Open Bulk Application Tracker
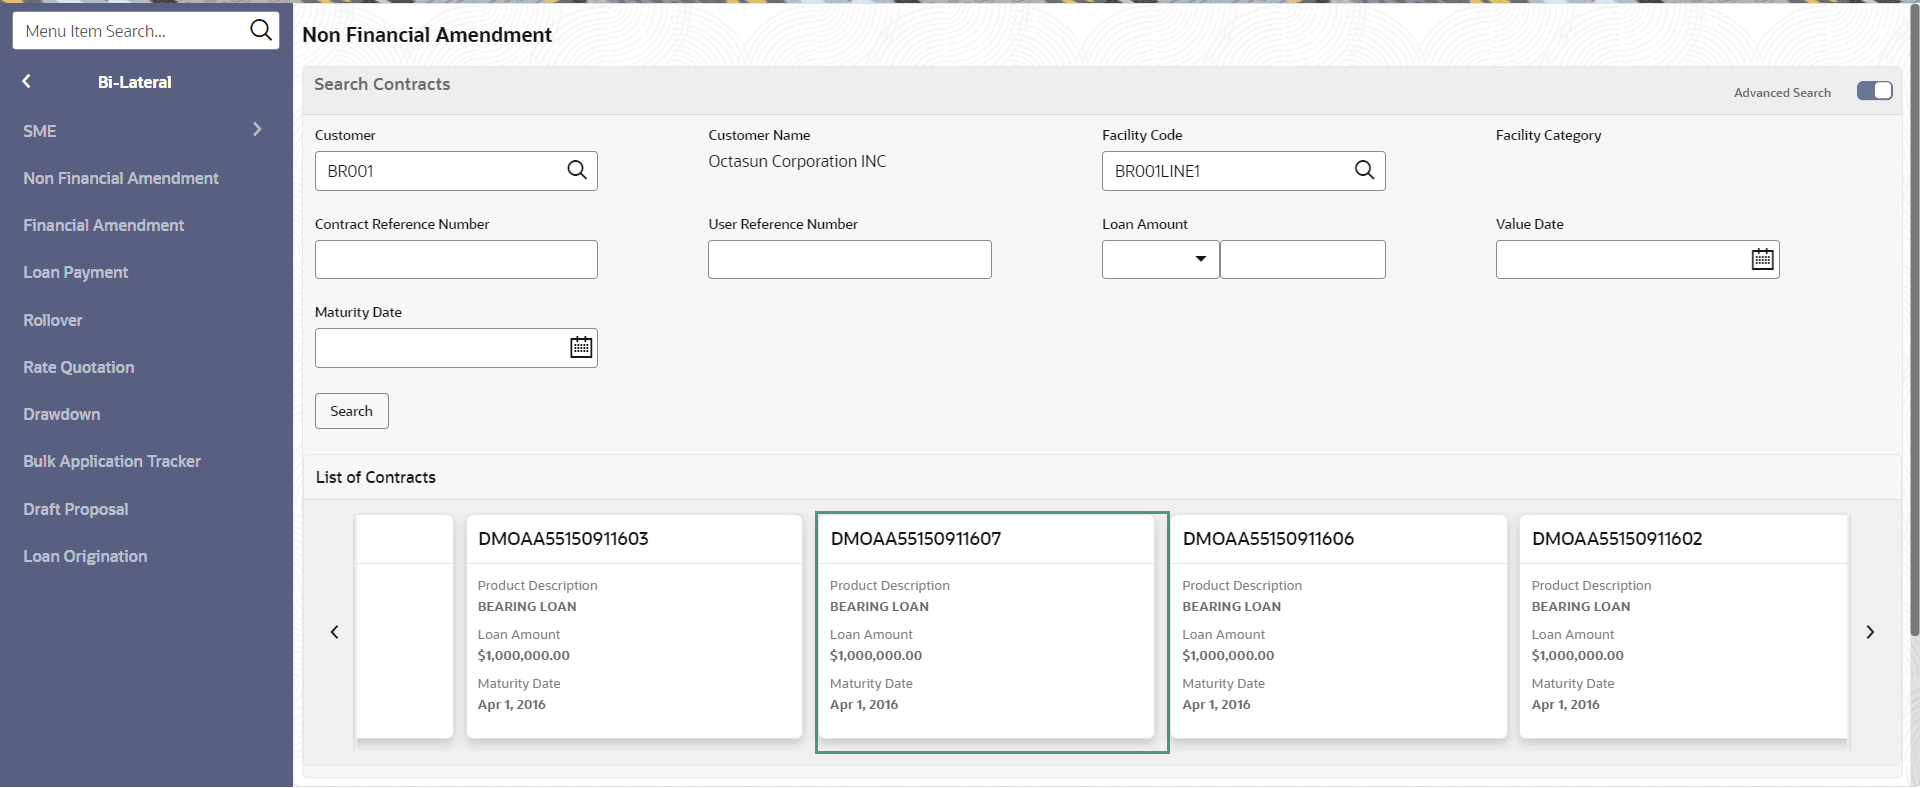The height and width of the screenshot is (788, 1920). [x=112, y=461]
